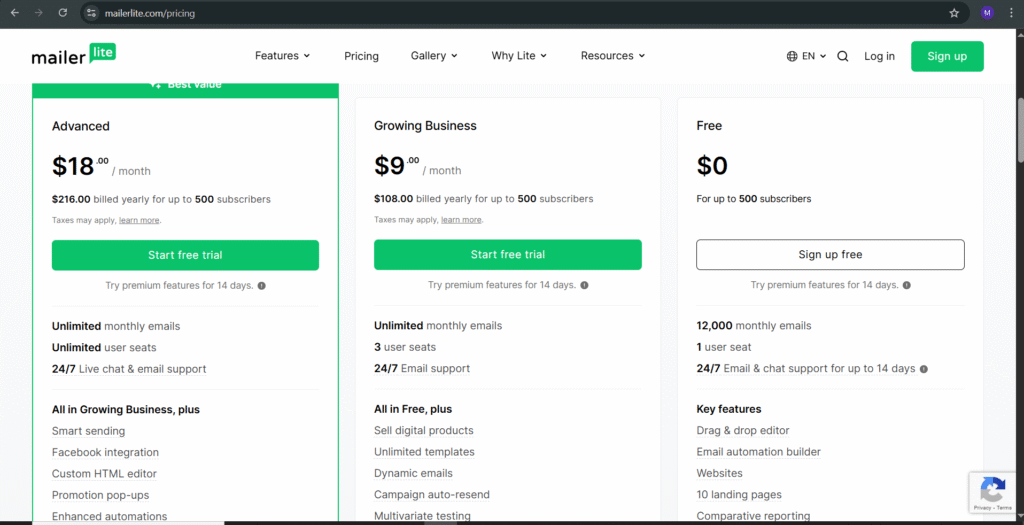This screenshot has width=1024, height=525.
Task: Open Chrome three-dot menu
Action: (x=1010, y=13)
